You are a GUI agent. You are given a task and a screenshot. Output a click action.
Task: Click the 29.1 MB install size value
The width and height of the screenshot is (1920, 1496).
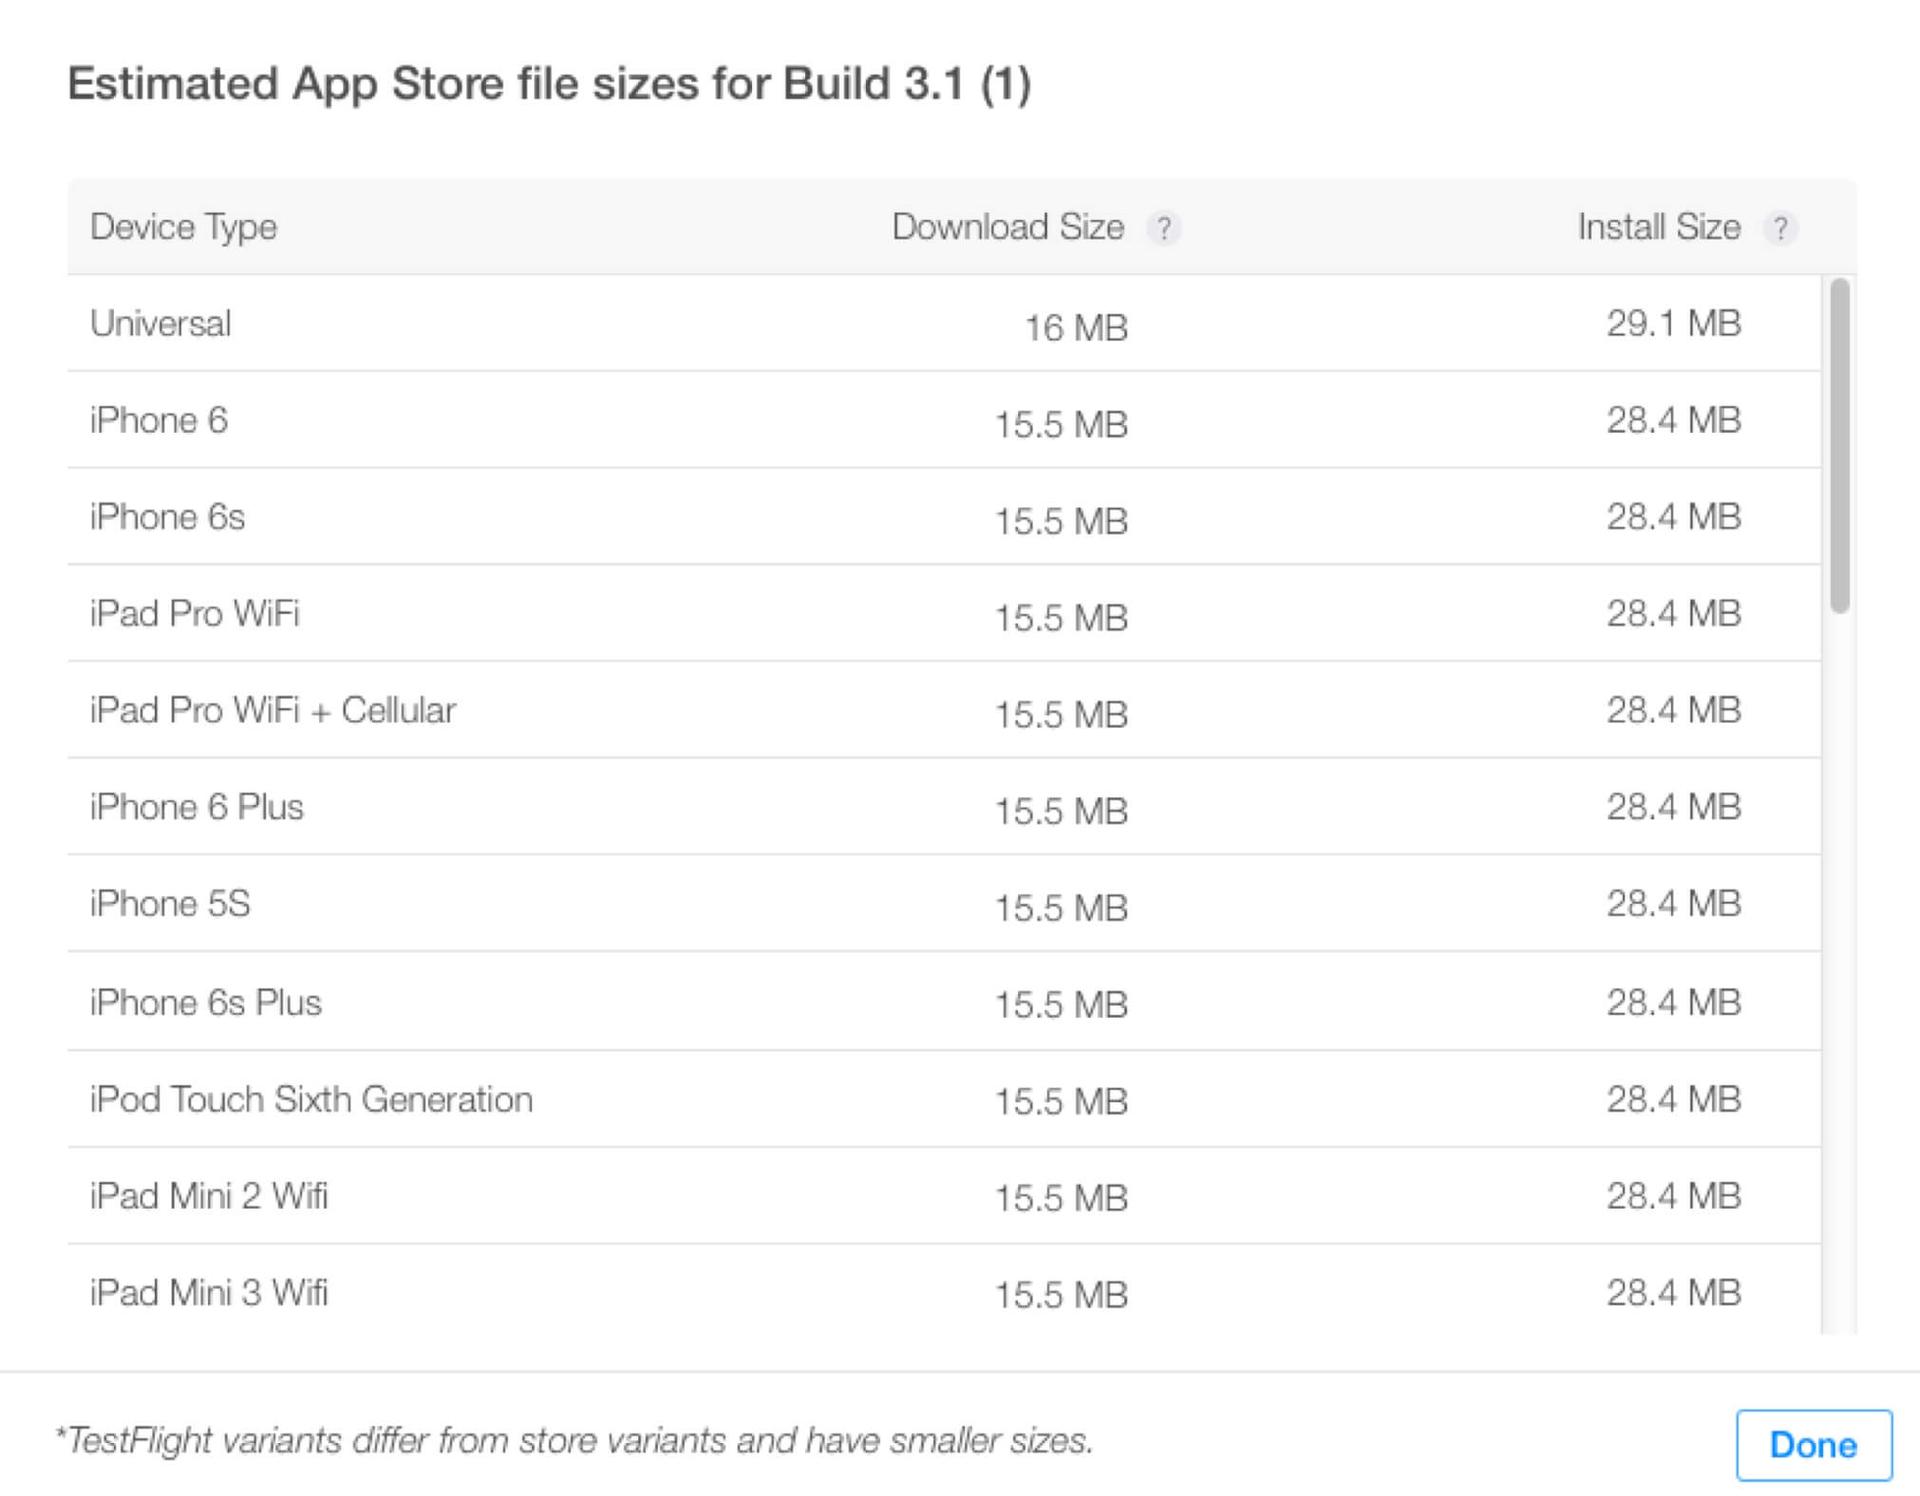click(1674, 324)
